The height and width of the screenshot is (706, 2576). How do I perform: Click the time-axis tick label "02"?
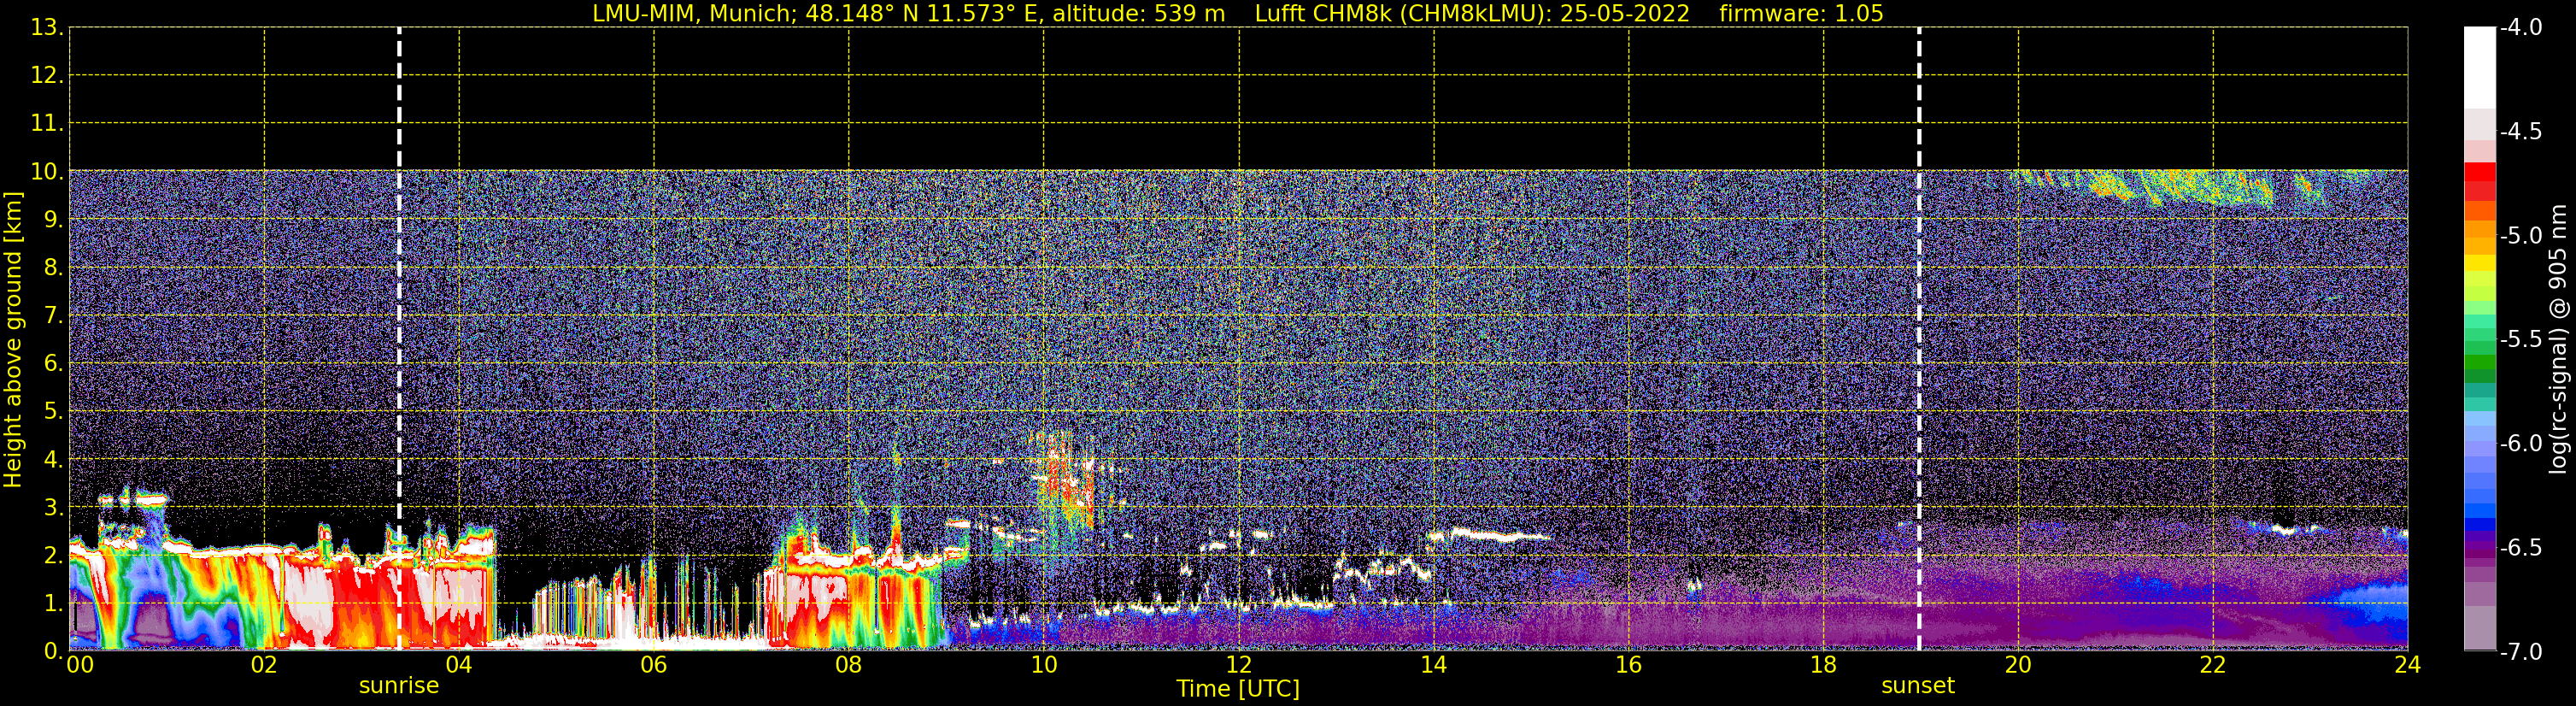pyautogui.click(x=264, y=665)
